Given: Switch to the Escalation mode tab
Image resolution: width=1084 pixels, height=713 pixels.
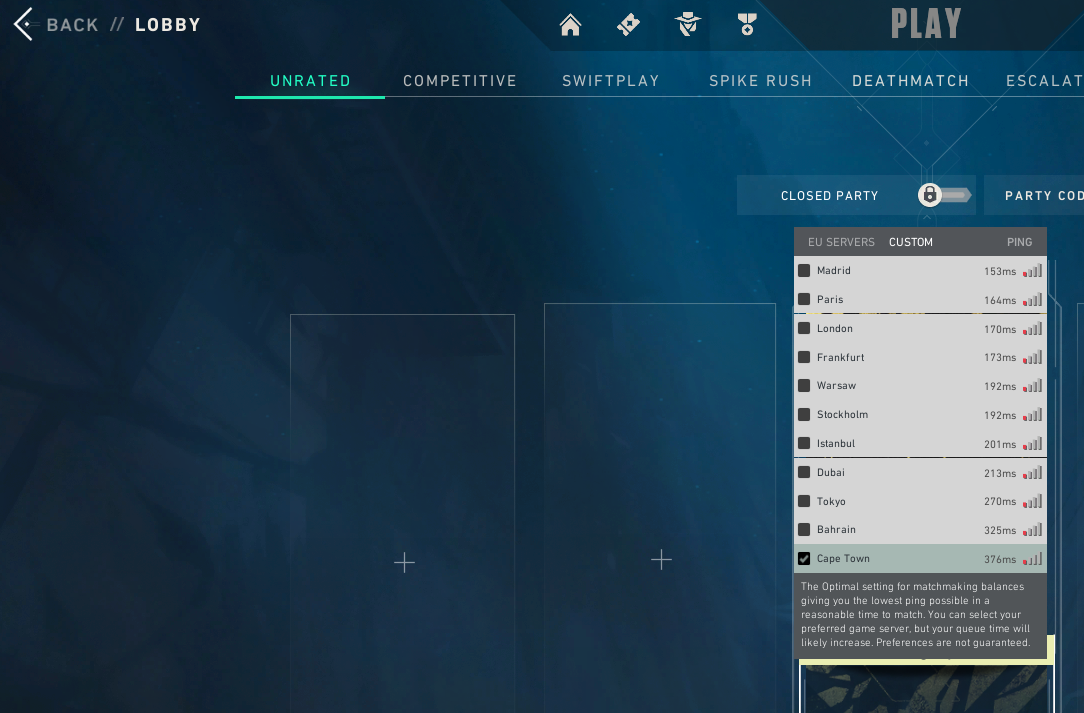Looking at the screenshot, I should tap(1045, 81).
